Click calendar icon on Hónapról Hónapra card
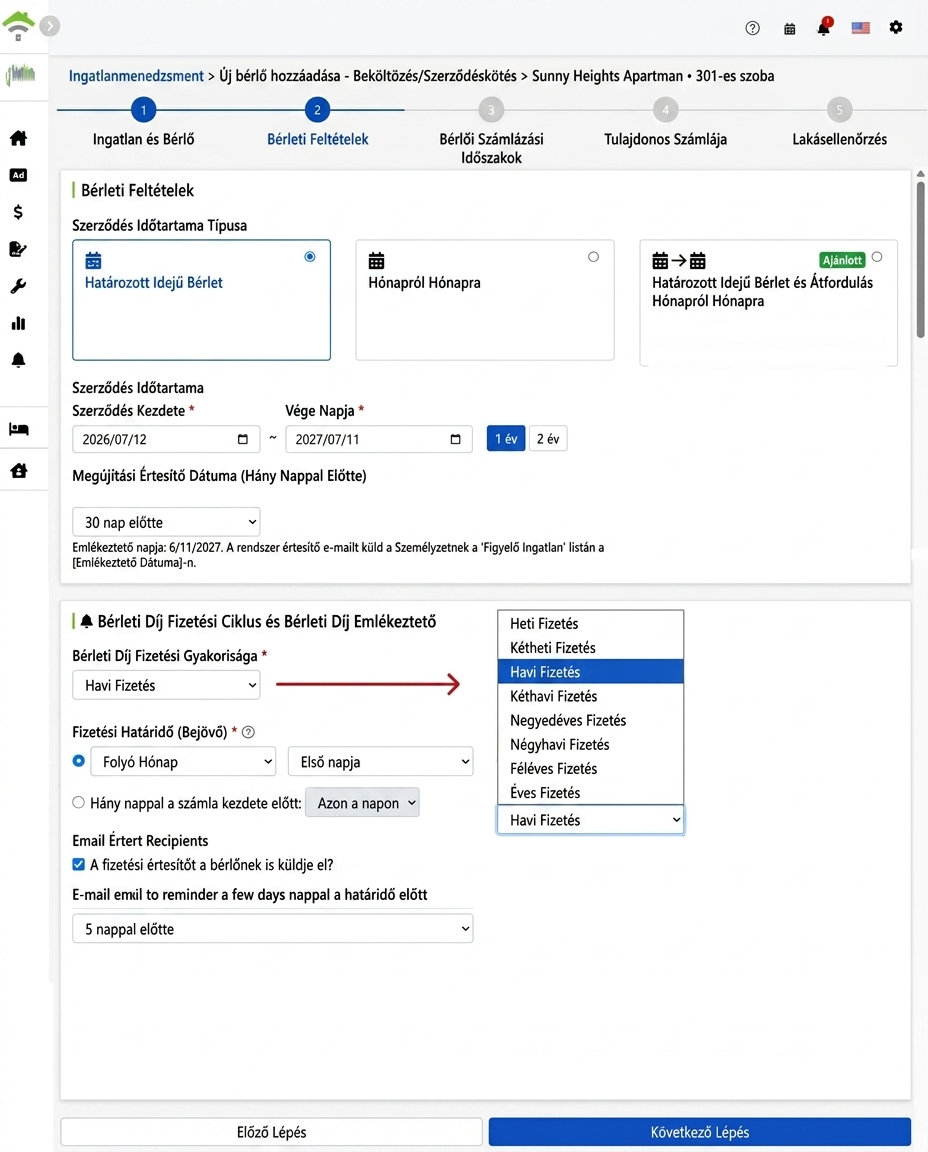The image size is (928, 1152). coord(376,260)
